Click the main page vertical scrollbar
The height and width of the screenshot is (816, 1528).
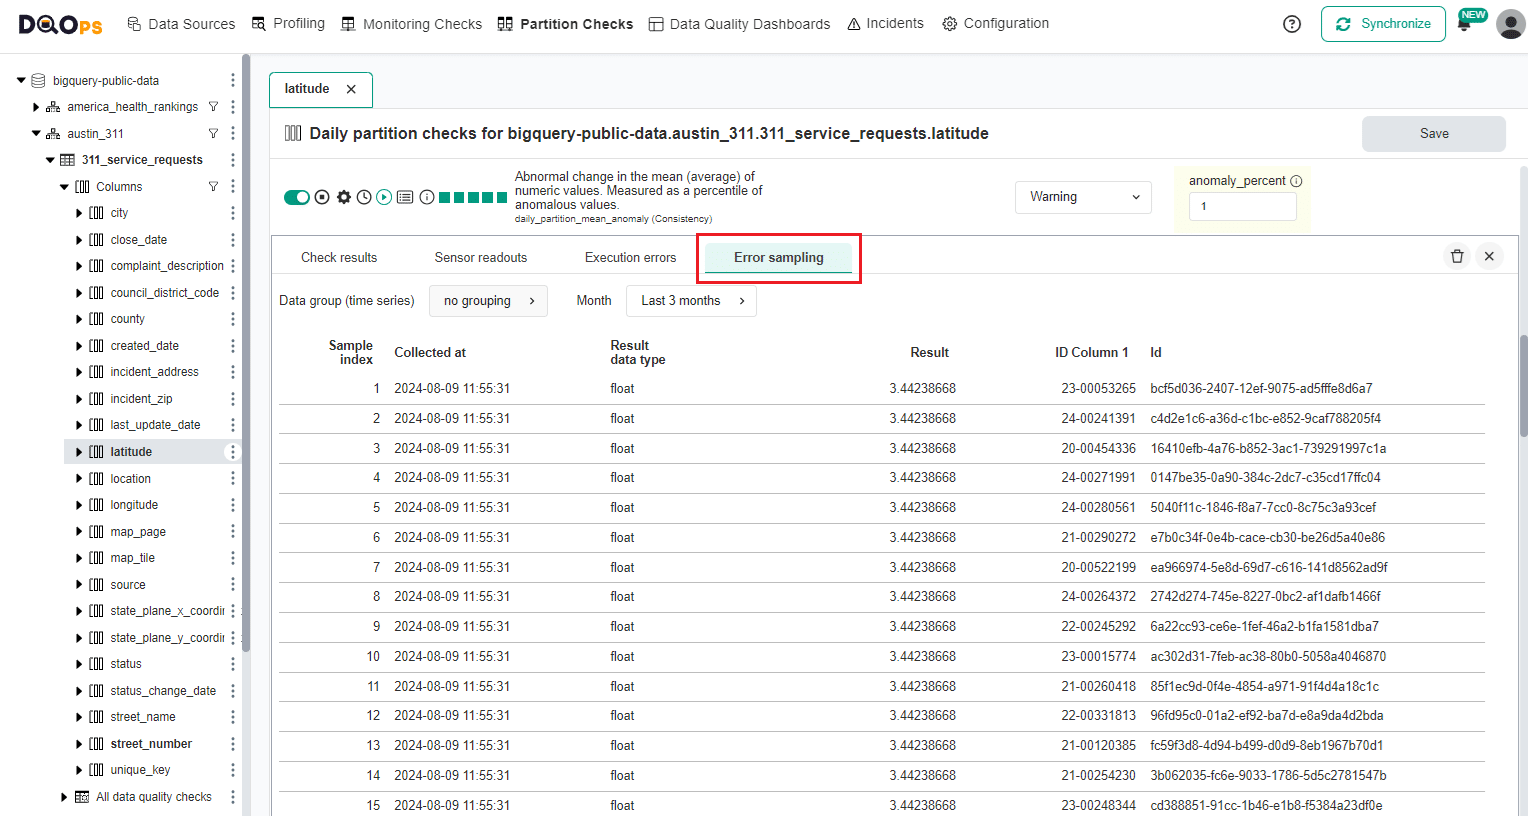1523,385
